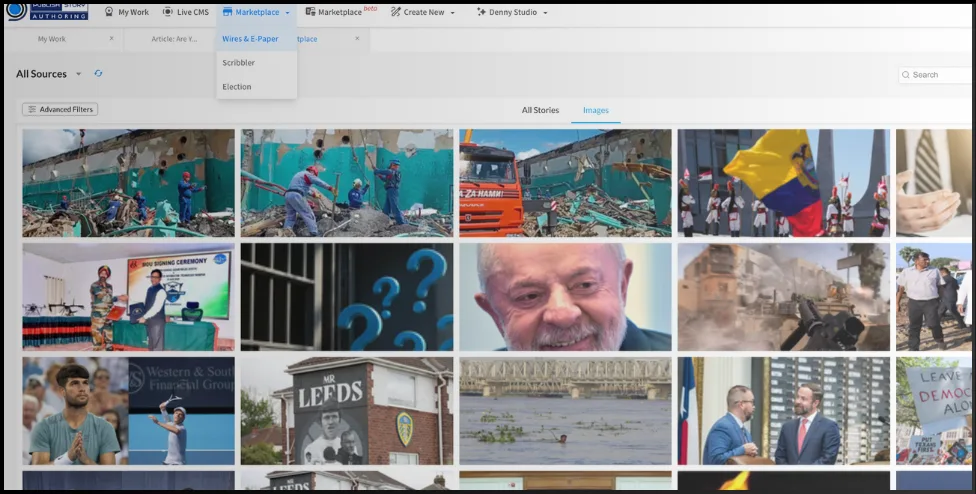Screen dimensions: 976x494
Task: Open the handshake gesture thumbnail
Action: pos(934,183)
